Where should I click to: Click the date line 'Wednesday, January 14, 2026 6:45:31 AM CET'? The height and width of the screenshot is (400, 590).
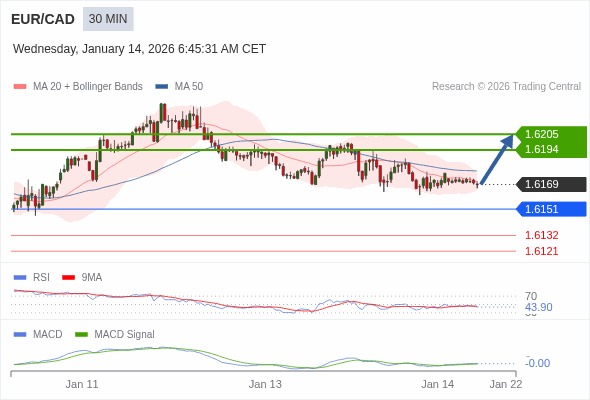139,49
